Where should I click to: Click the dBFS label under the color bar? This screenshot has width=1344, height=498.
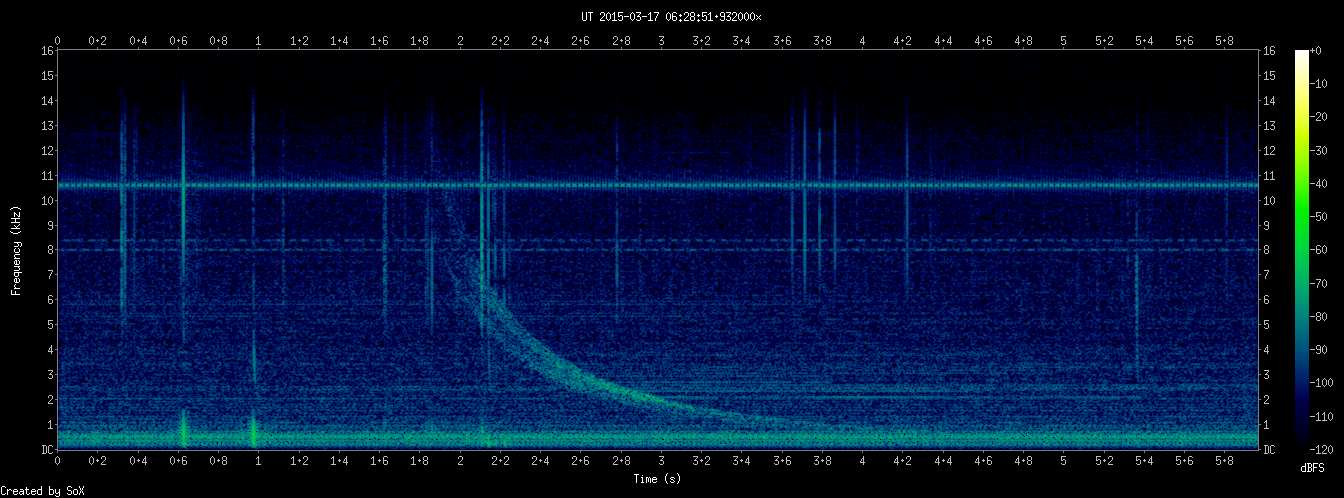click(1313, 468)
